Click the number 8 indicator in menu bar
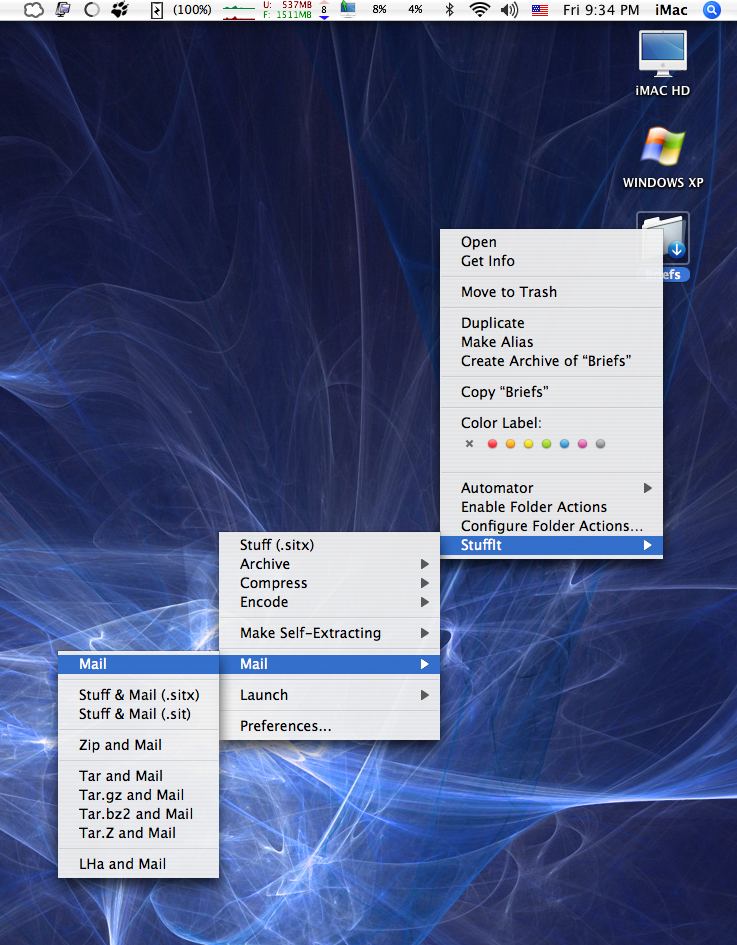Viewport: 737px width, 945px height. pos(324,10)
